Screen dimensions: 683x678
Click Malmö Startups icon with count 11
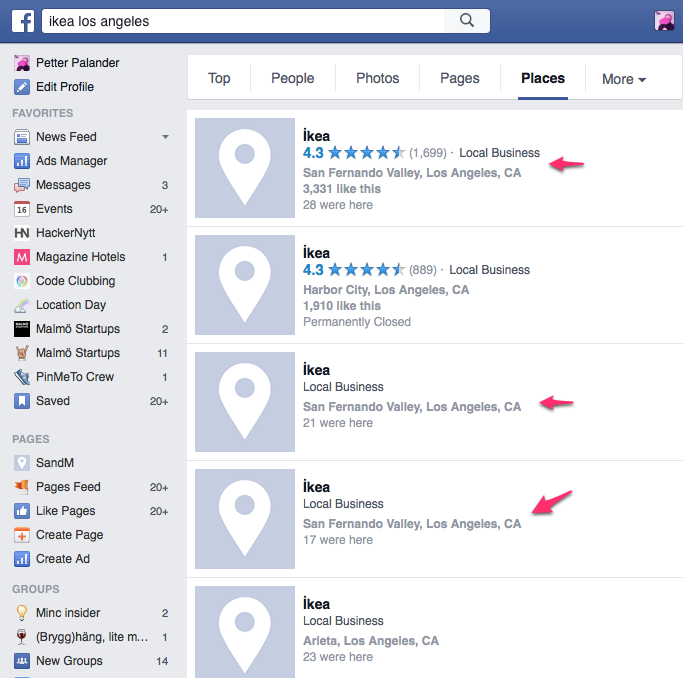[x=22, y=353]
